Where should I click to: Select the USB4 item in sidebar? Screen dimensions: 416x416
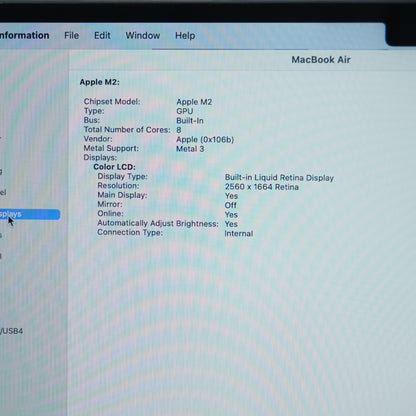tap(11, 331)
